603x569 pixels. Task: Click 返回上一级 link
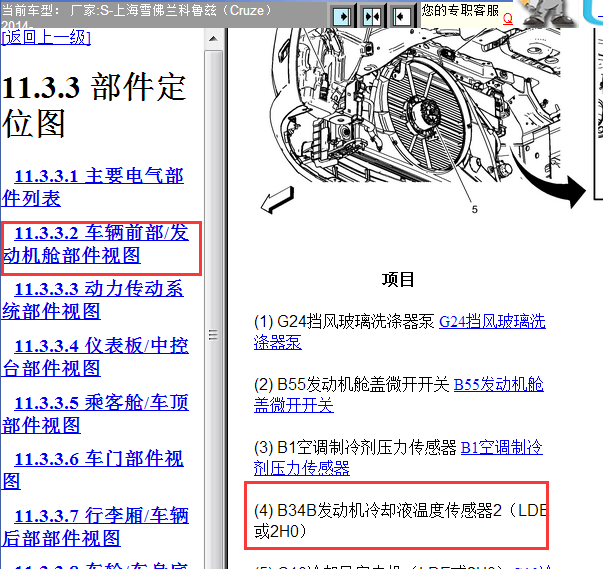(46, 38)
